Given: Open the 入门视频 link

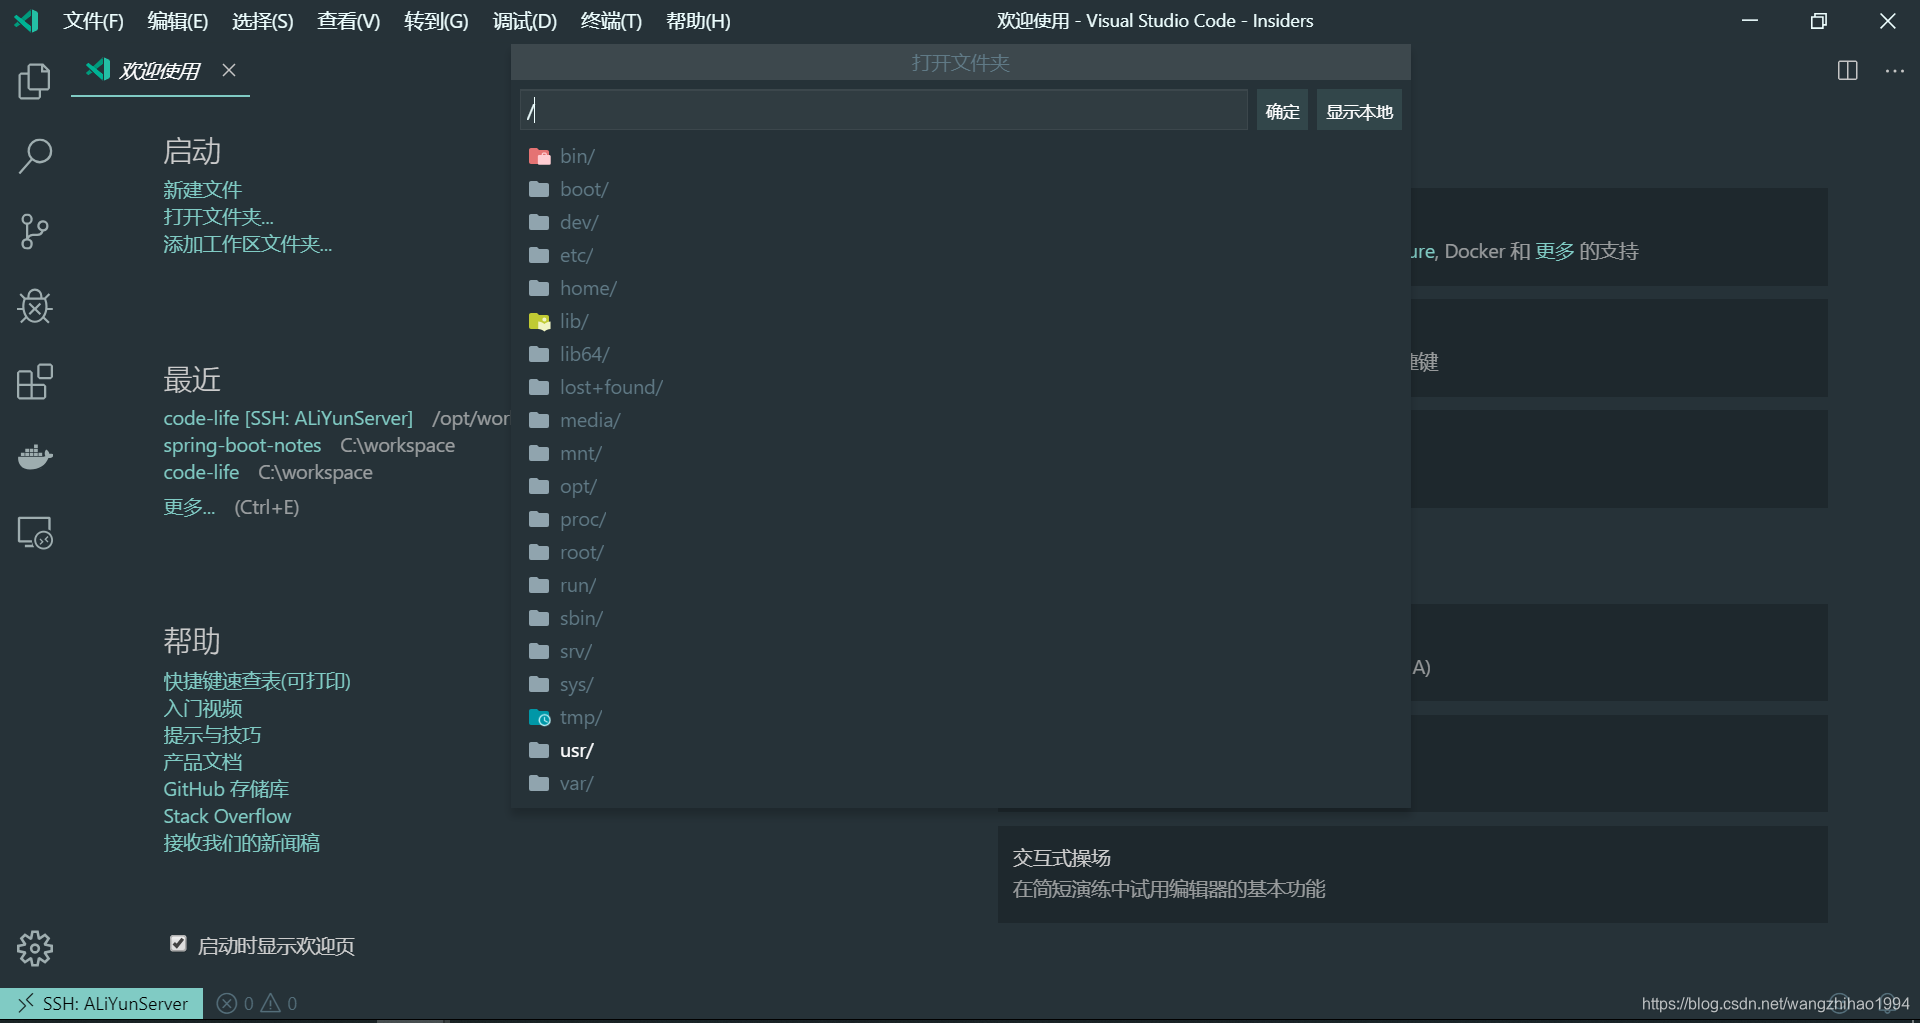Looking at the screenshot, I should point(203,708).
